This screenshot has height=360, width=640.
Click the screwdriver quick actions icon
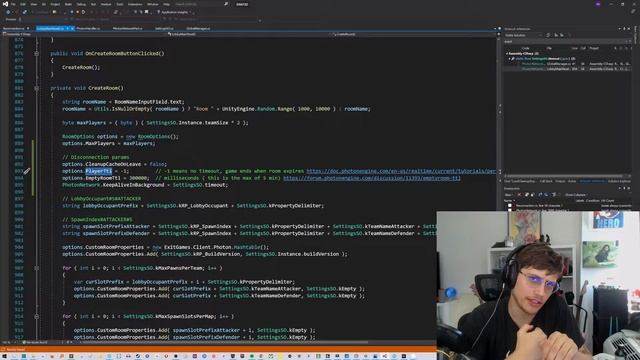27,171
